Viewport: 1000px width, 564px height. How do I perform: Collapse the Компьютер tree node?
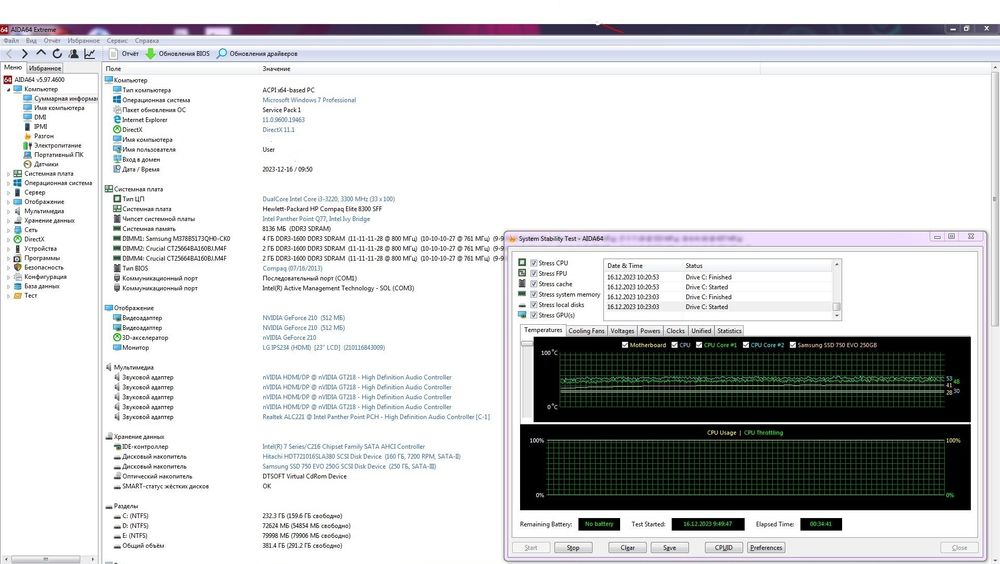8,89
